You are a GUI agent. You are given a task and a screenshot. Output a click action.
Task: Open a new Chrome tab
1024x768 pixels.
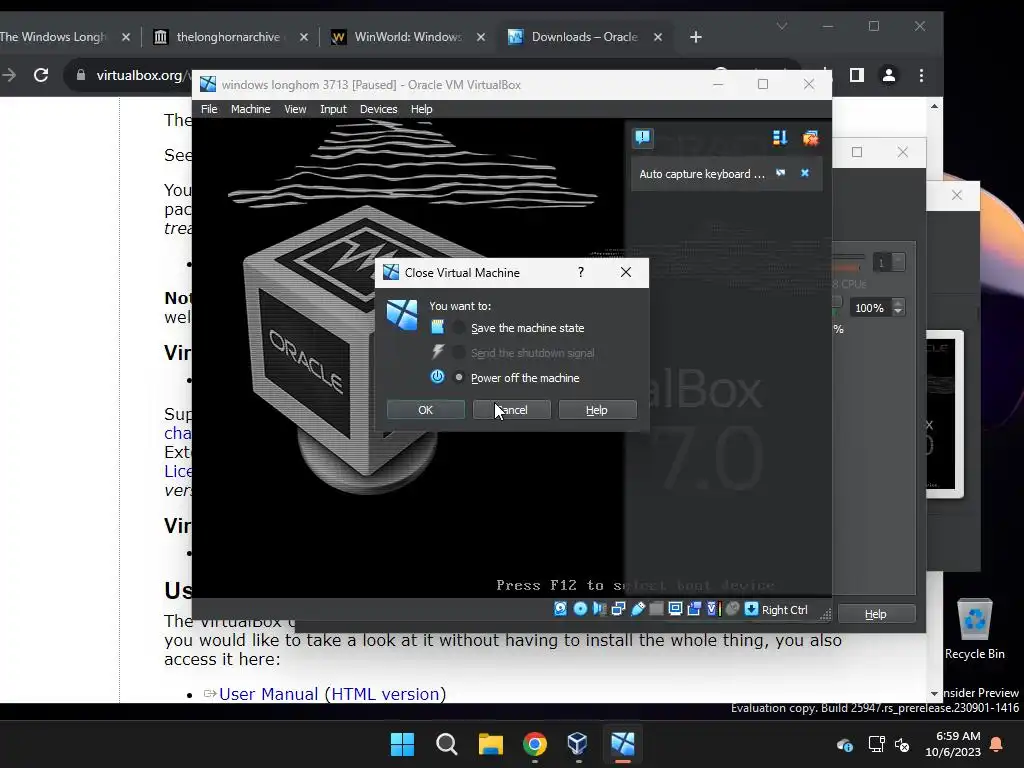pyautogui.click(x=696, y=37)
